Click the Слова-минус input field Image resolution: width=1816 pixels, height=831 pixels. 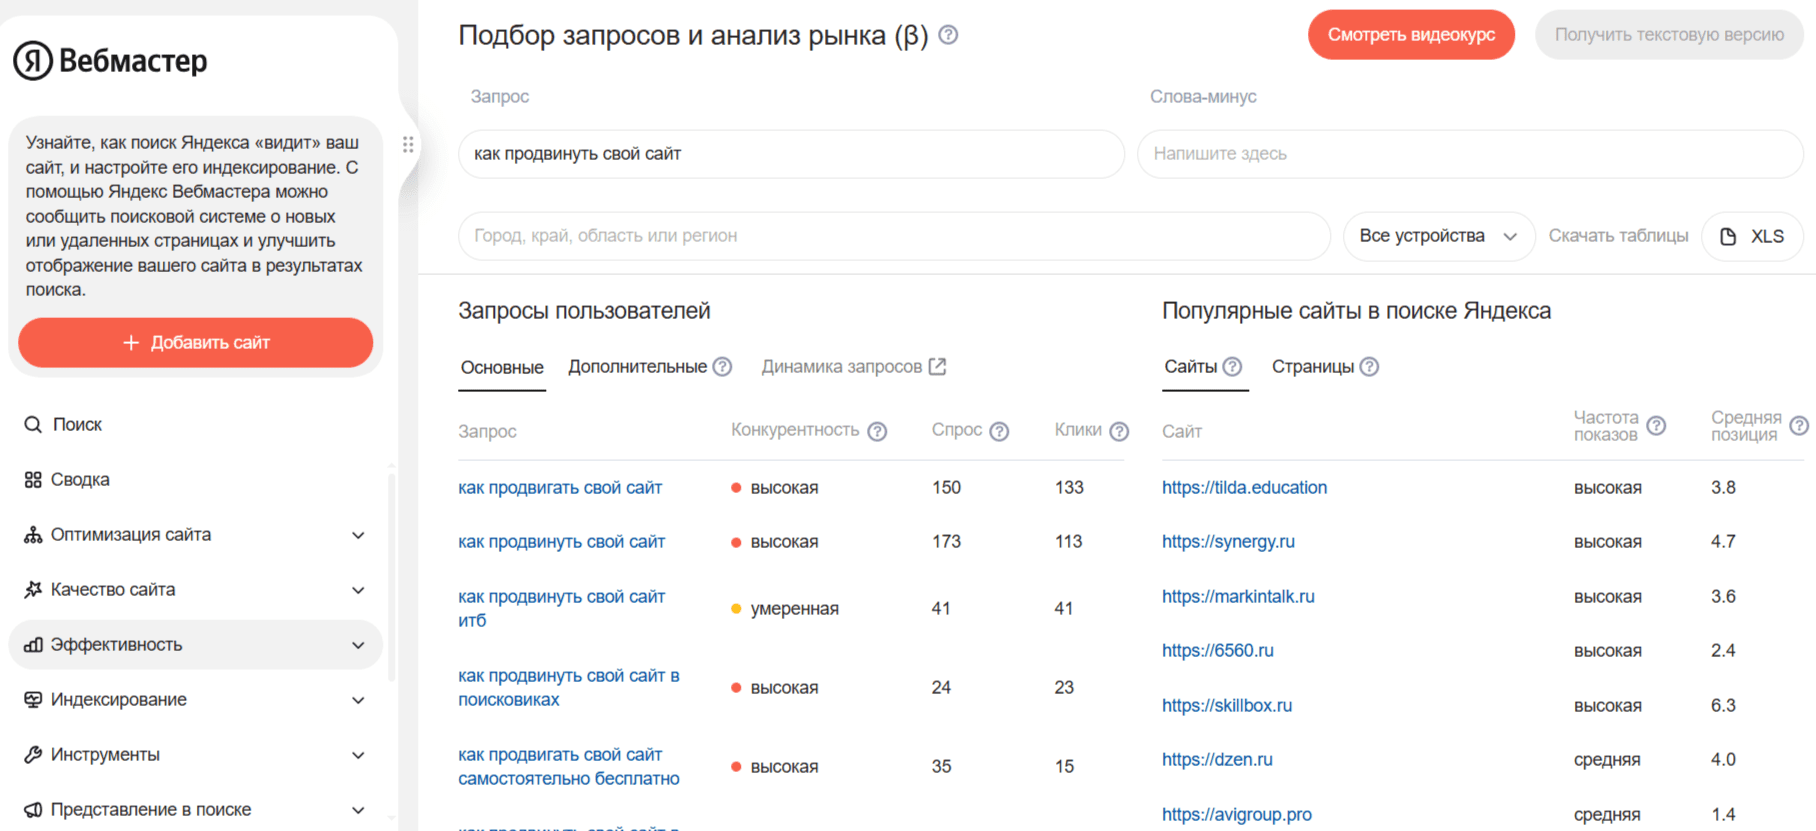(x=1469, y=154)
